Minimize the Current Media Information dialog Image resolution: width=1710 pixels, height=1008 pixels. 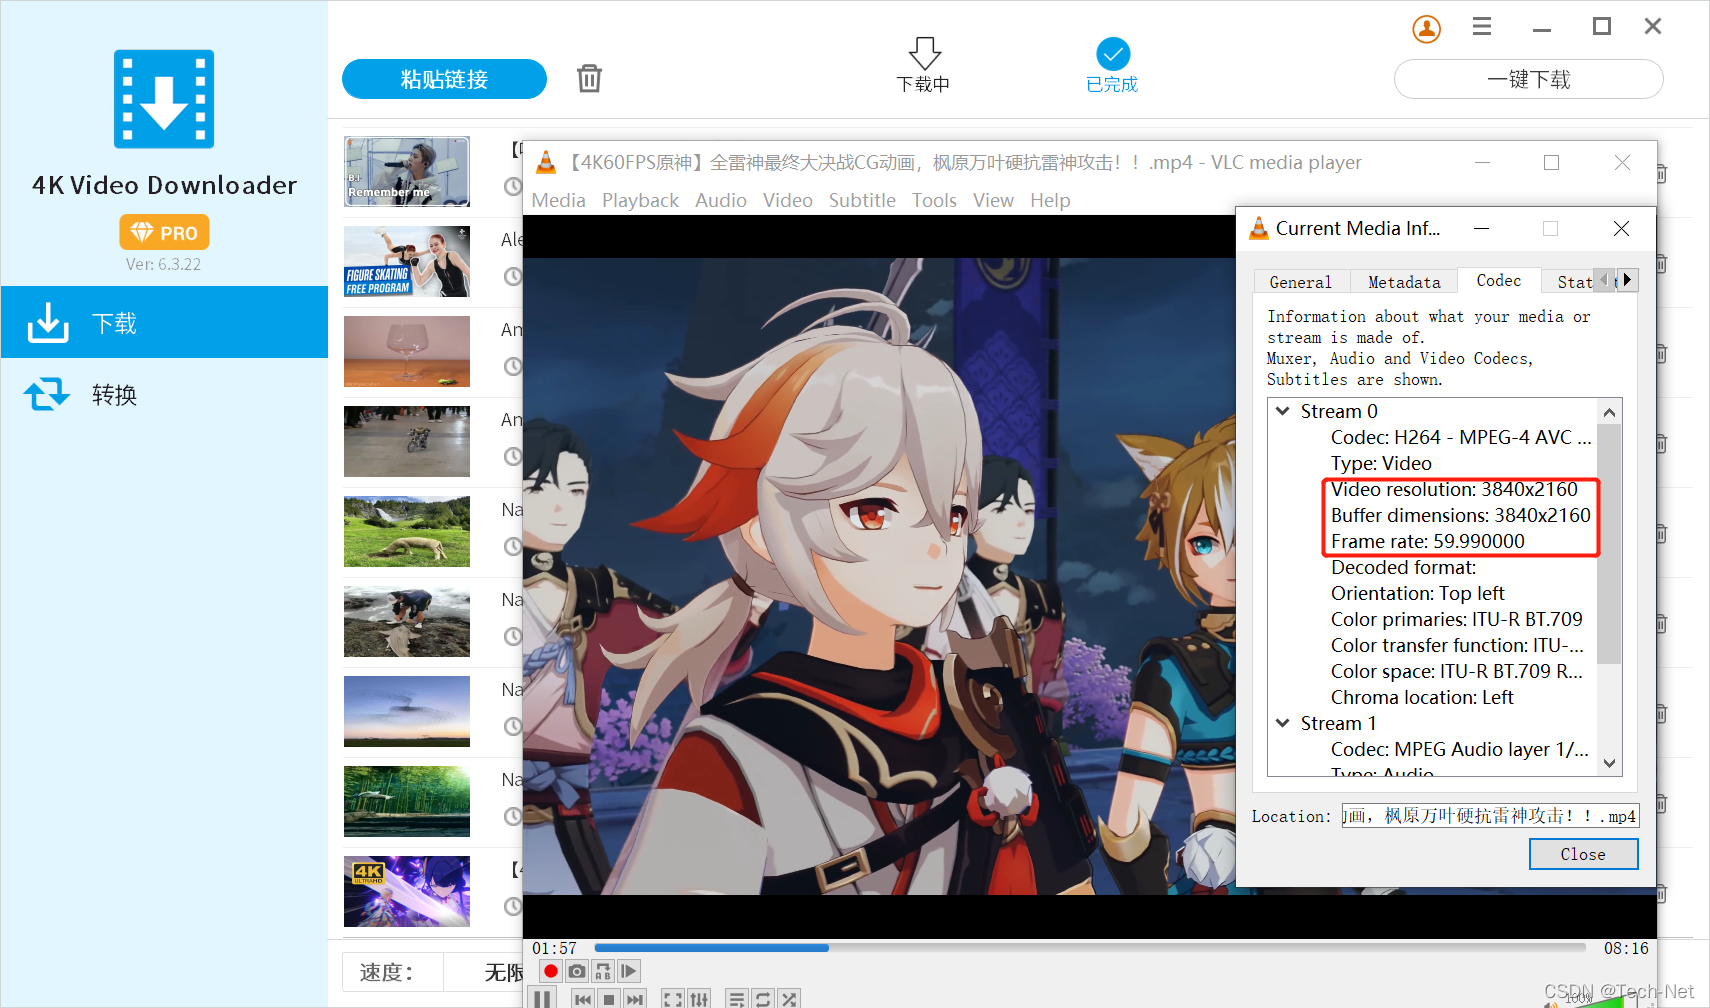coord(1481,229)
